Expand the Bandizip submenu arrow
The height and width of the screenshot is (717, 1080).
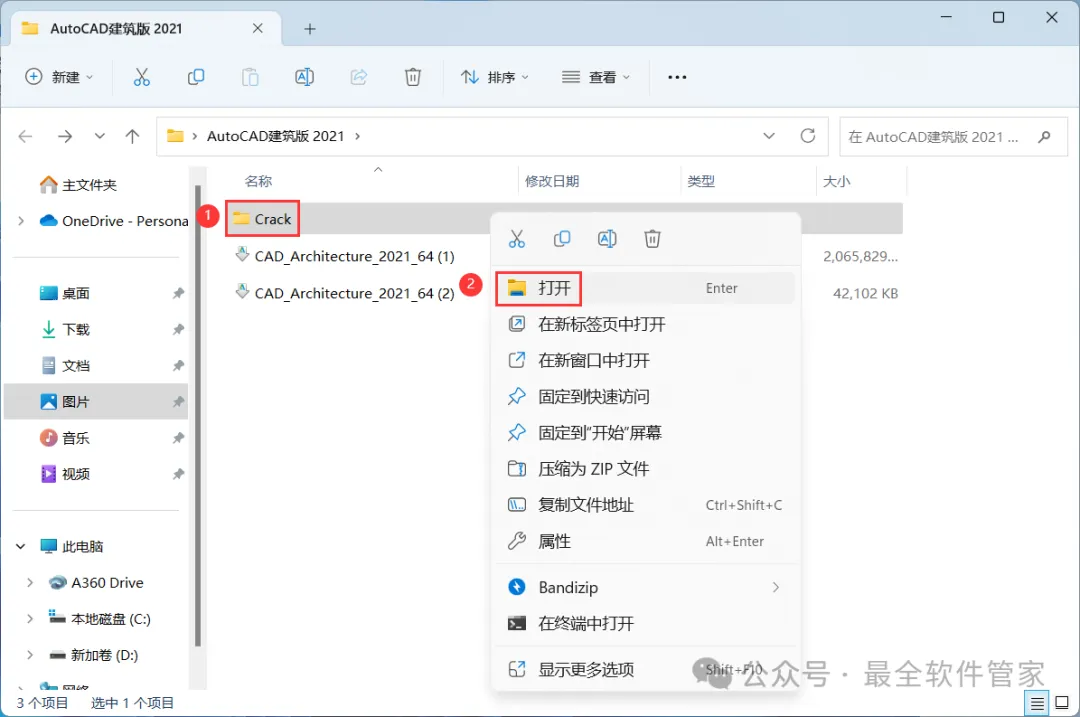(x=776, y=588)
